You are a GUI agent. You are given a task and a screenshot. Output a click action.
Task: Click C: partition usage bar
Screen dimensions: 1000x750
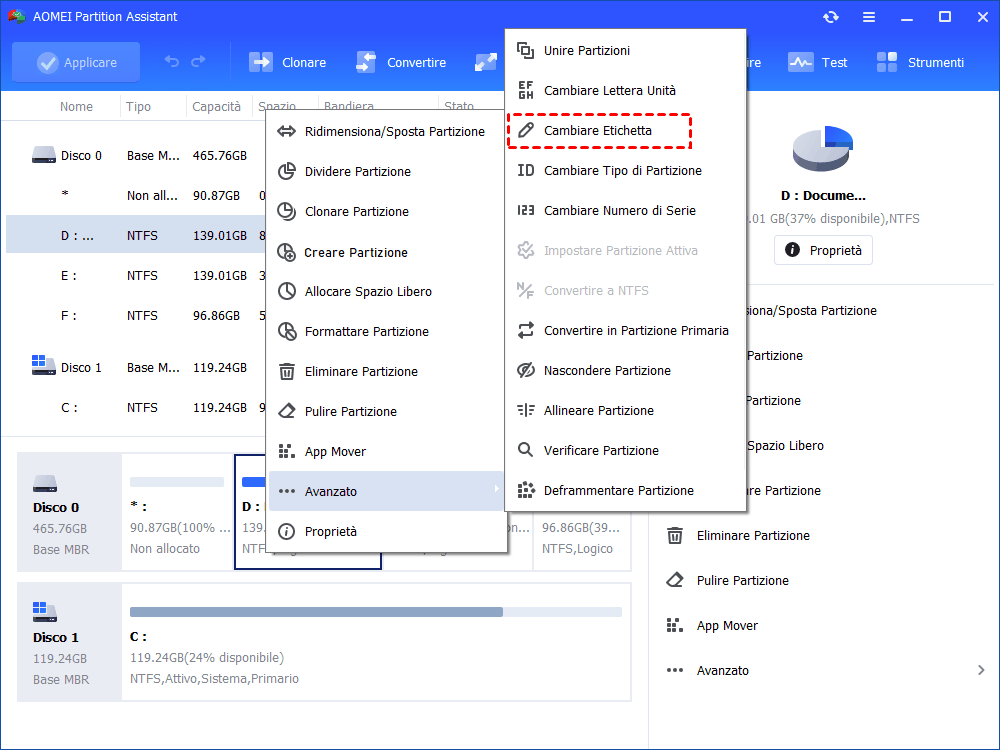click(376, 612)
